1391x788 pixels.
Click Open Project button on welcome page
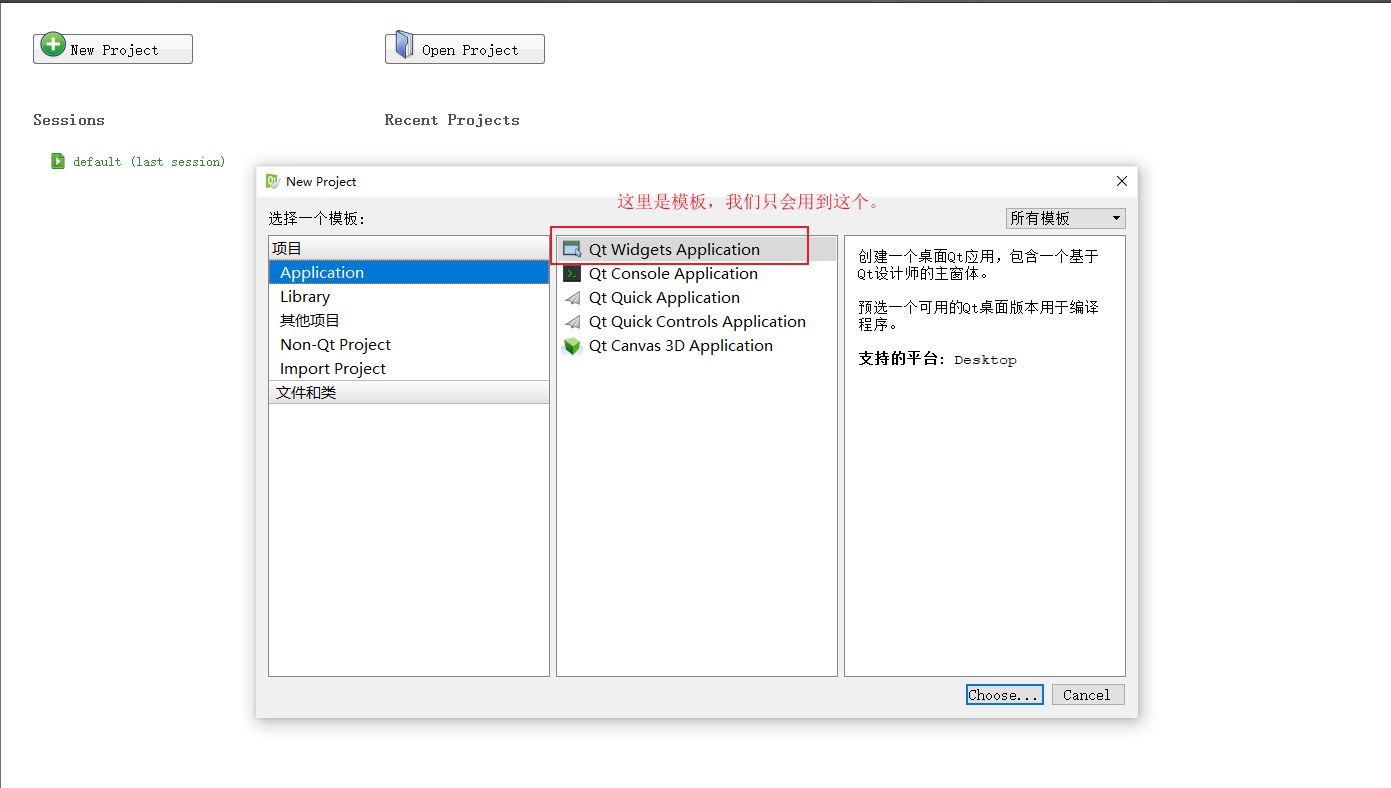(465, 49)
